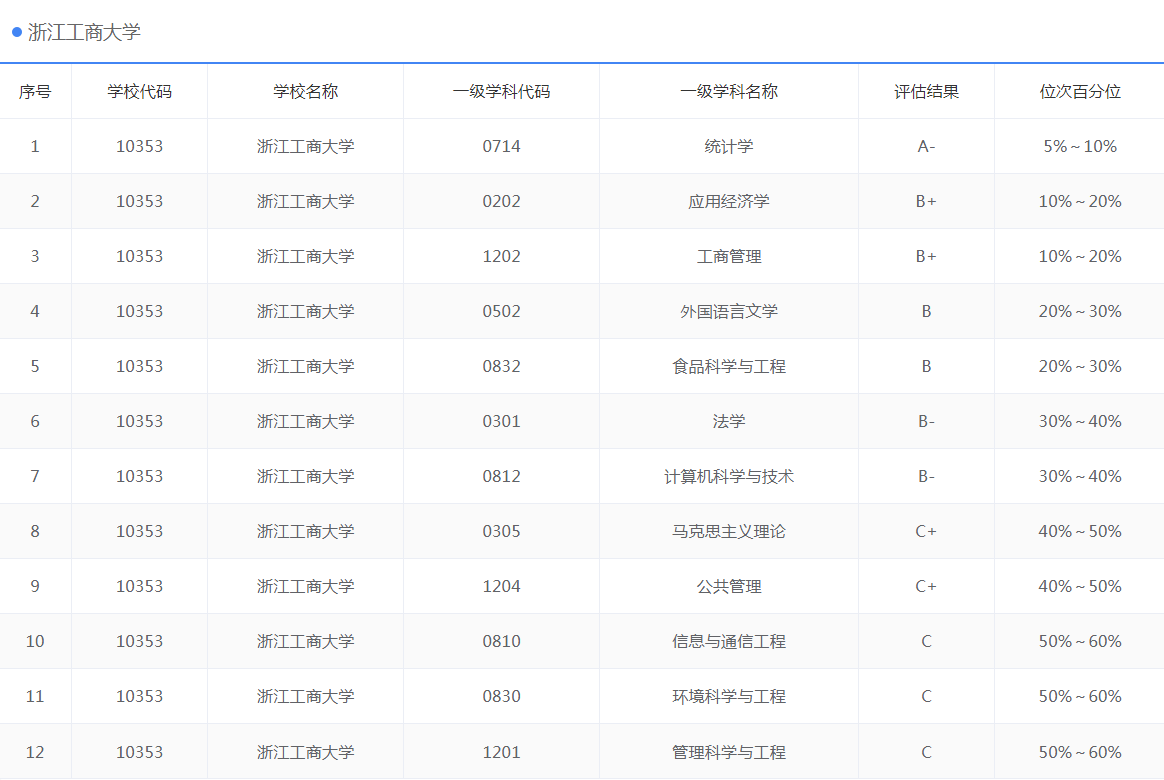This screenshot has width=1164, height=780.
Task: Click the C result for 环境科学与工程
Action: (926, 695)
